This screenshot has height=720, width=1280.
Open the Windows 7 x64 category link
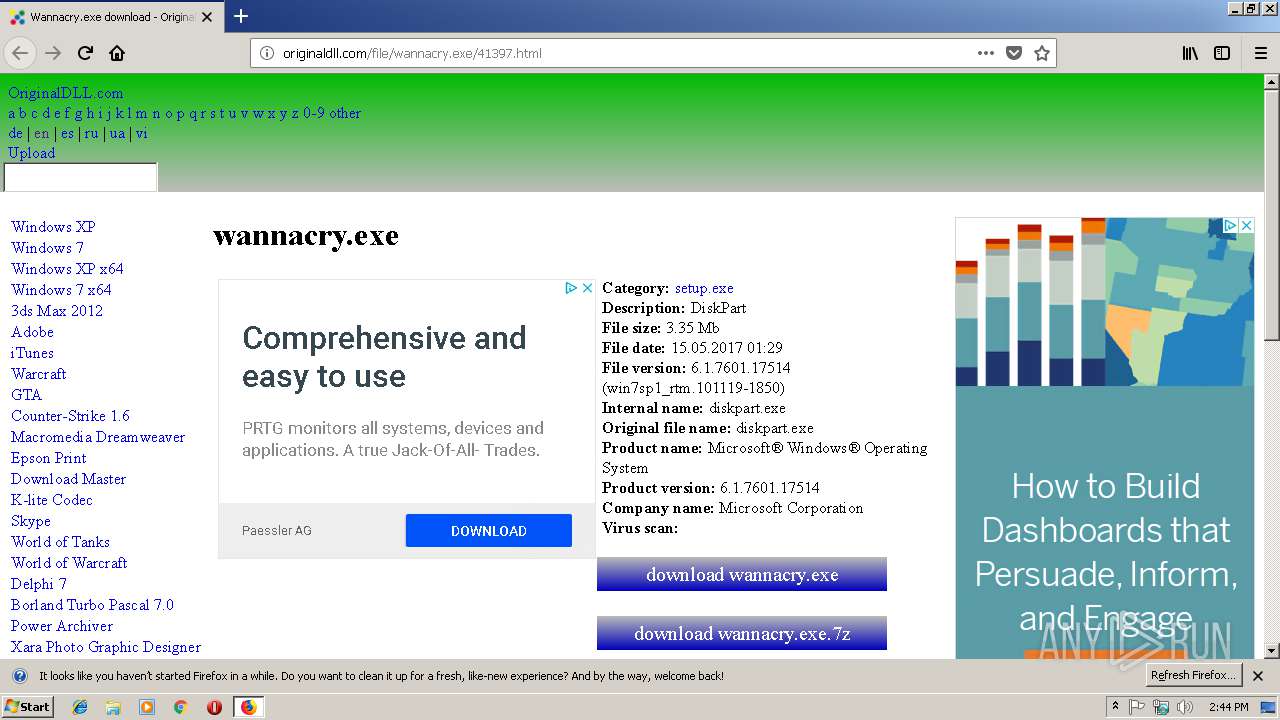click(x=61, y=290)
